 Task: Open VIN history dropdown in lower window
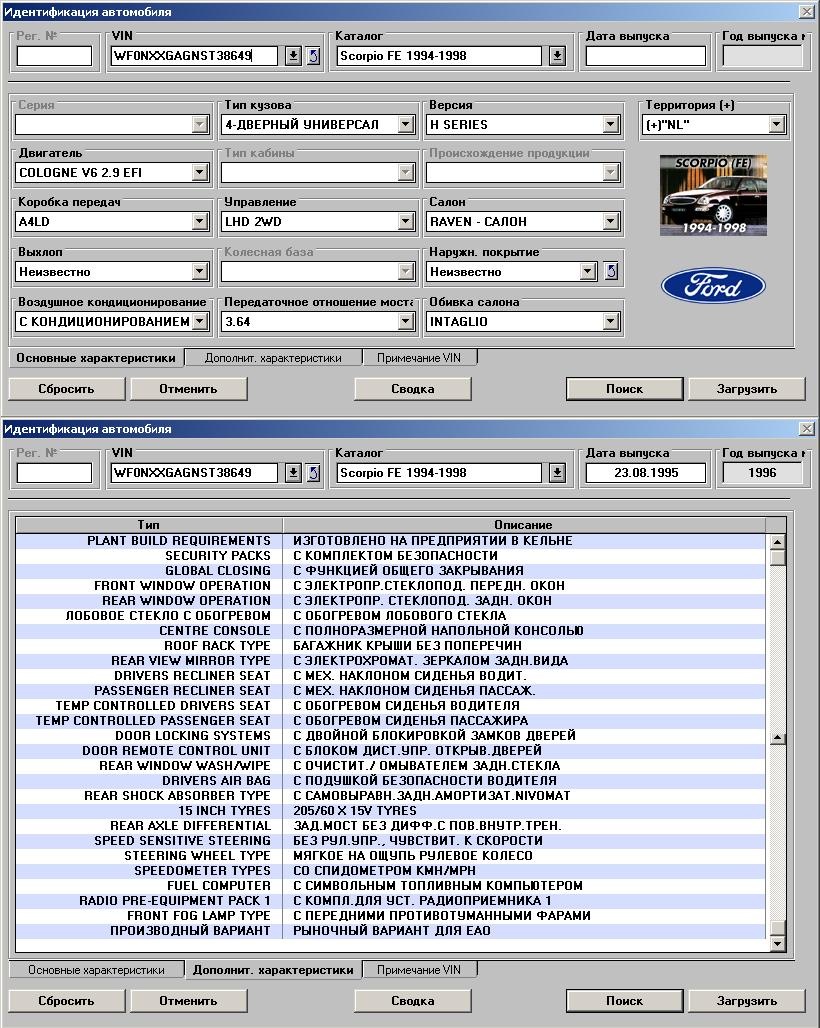(294, 473)
